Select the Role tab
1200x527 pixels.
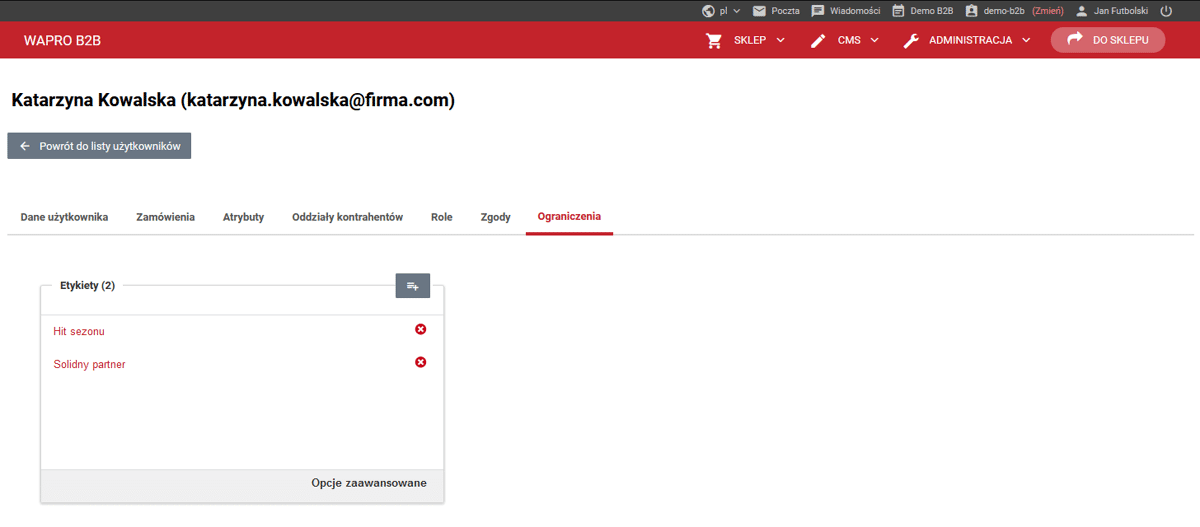441,217
